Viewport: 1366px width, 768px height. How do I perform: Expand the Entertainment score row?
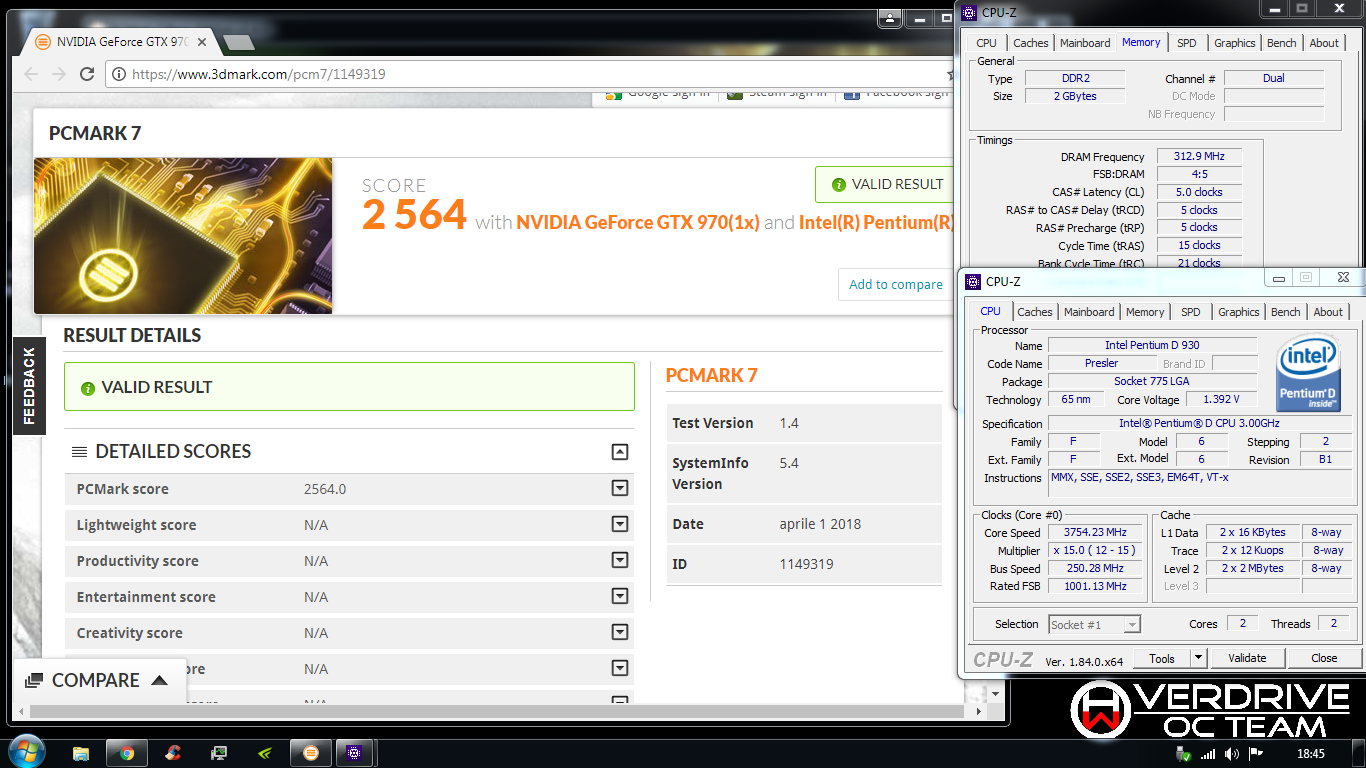click(x=620, y=597)
